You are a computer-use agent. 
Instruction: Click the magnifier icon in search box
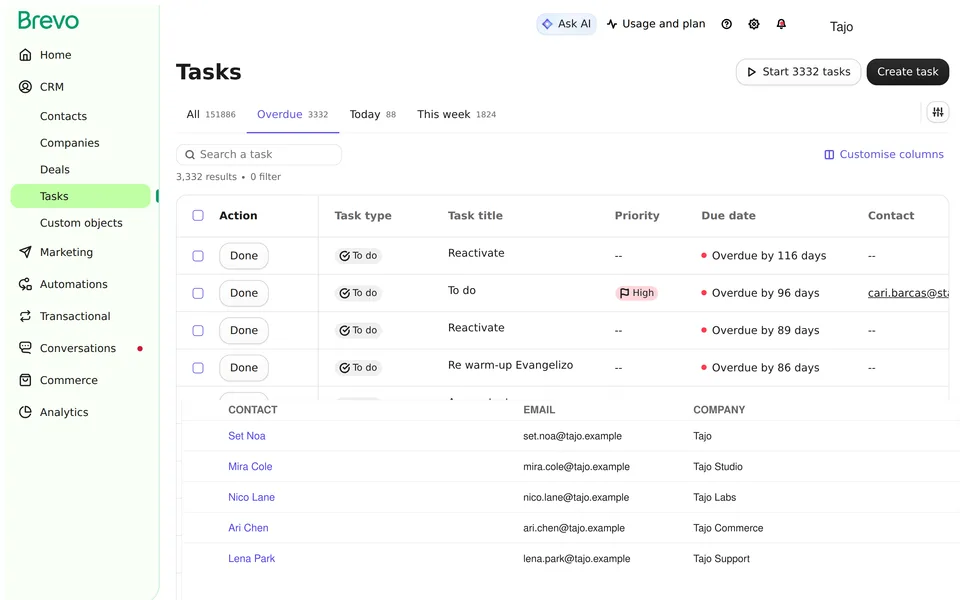[x=190, y=155]
